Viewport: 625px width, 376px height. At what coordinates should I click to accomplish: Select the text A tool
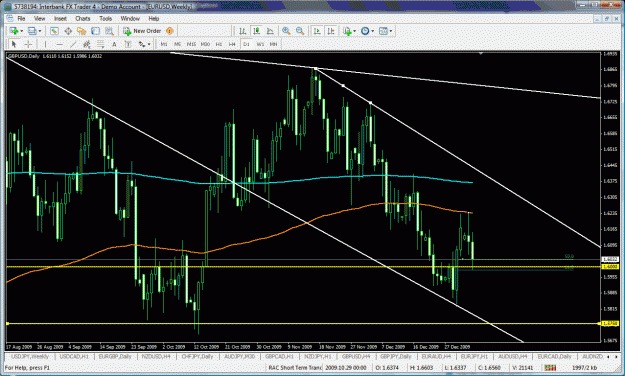(114, 44)
